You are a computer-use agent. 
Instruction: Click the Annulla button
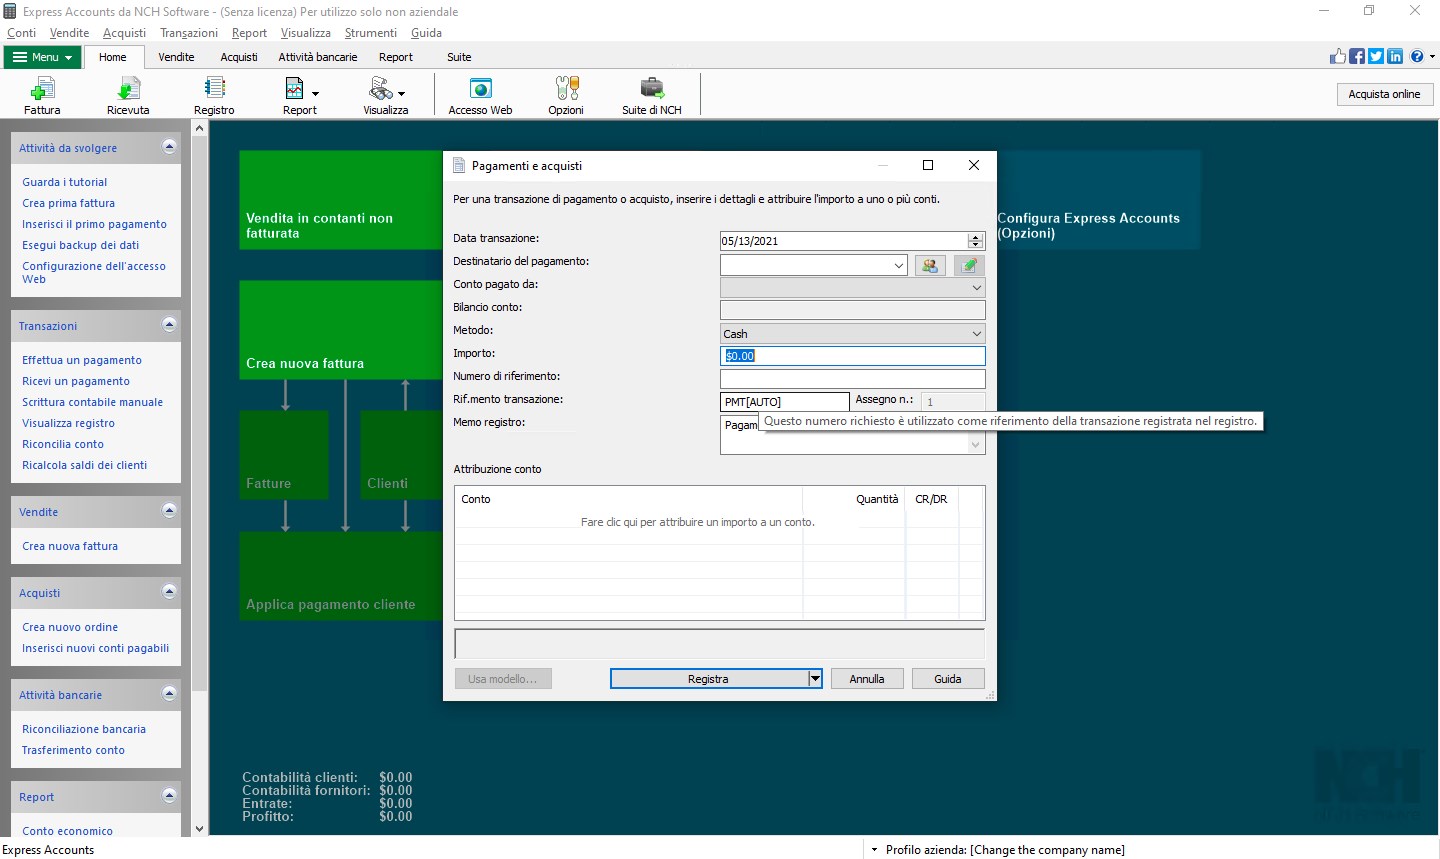coord(867,679)
